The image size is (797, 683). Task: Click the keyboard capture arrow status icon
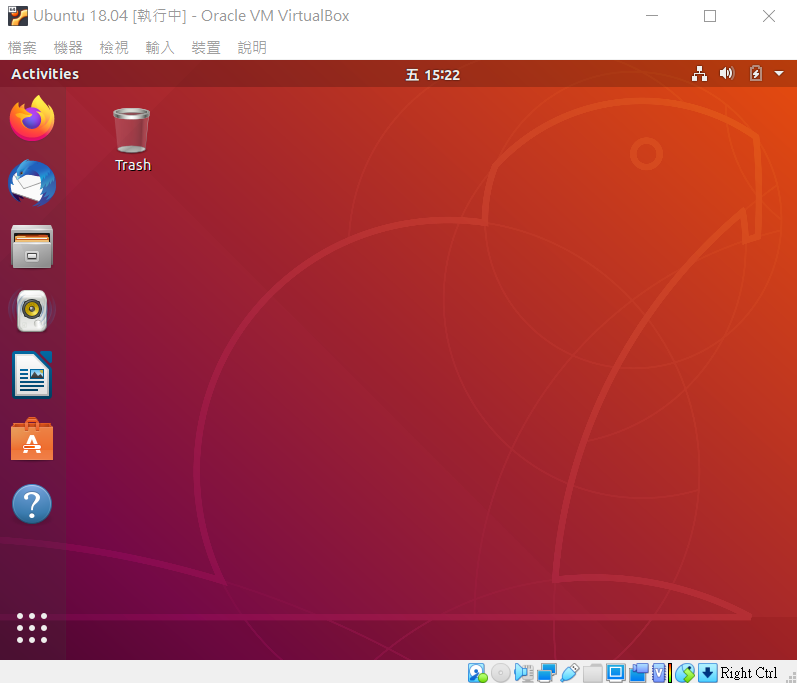tap(708, 672)
